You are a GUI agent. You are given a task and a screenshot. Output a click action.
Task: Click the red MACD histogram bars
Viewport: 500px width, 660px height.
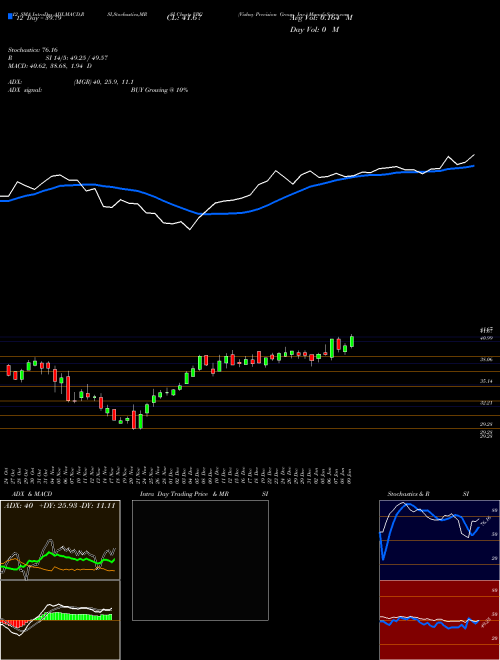pyautogui.click(x=13, y=623)
